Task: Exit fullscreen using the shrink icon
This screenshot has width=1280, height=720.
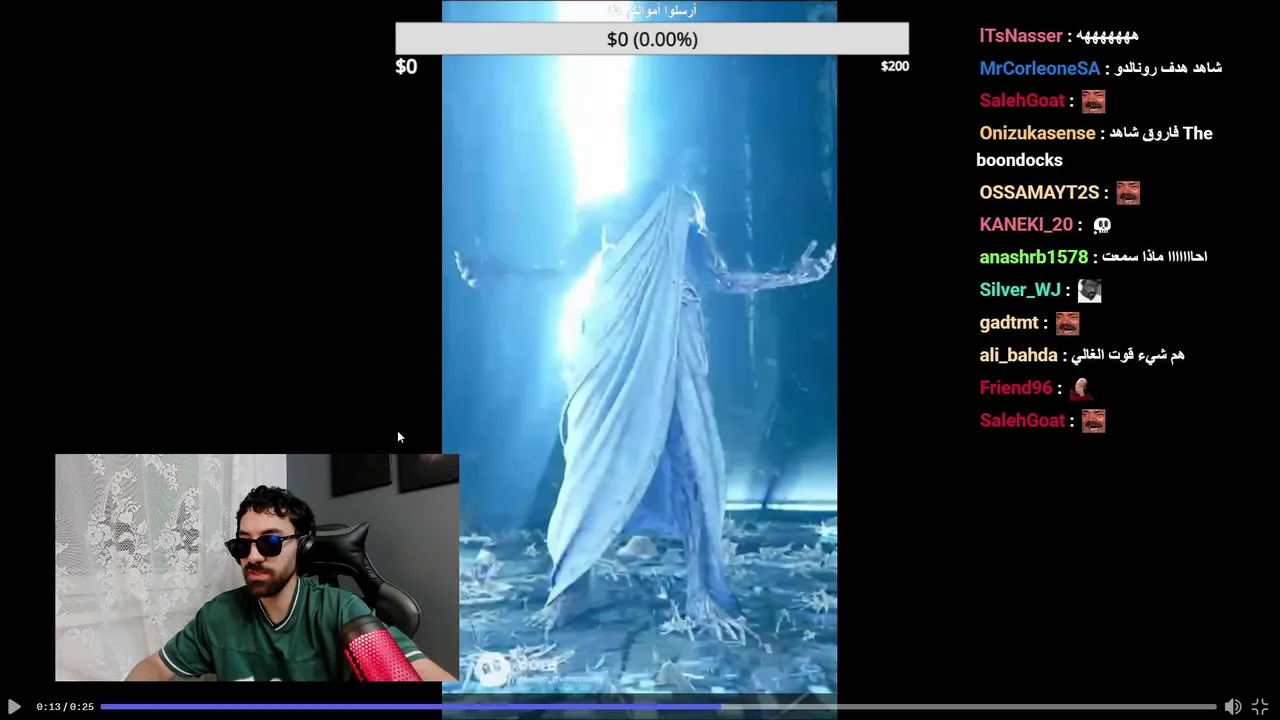Action: [x=1260, y=706]
